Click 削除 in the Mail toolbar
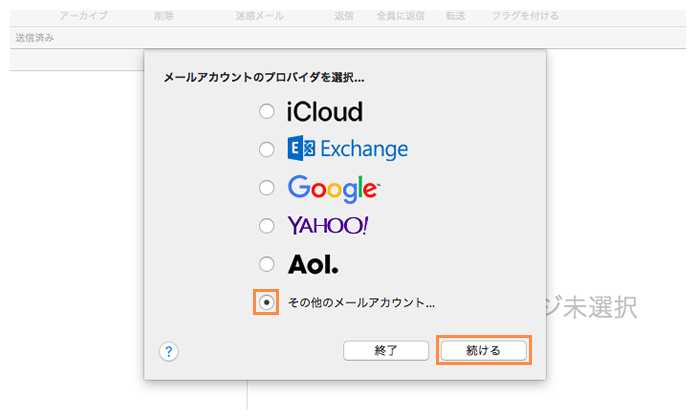Viewport: 696px width, 420px height. tap(164, 16)
